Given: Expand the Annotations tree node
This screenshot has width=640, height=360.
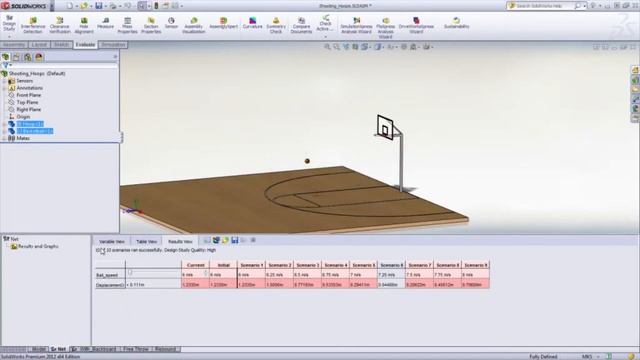Looking at the screenshot, I should [x=4, y=88].
